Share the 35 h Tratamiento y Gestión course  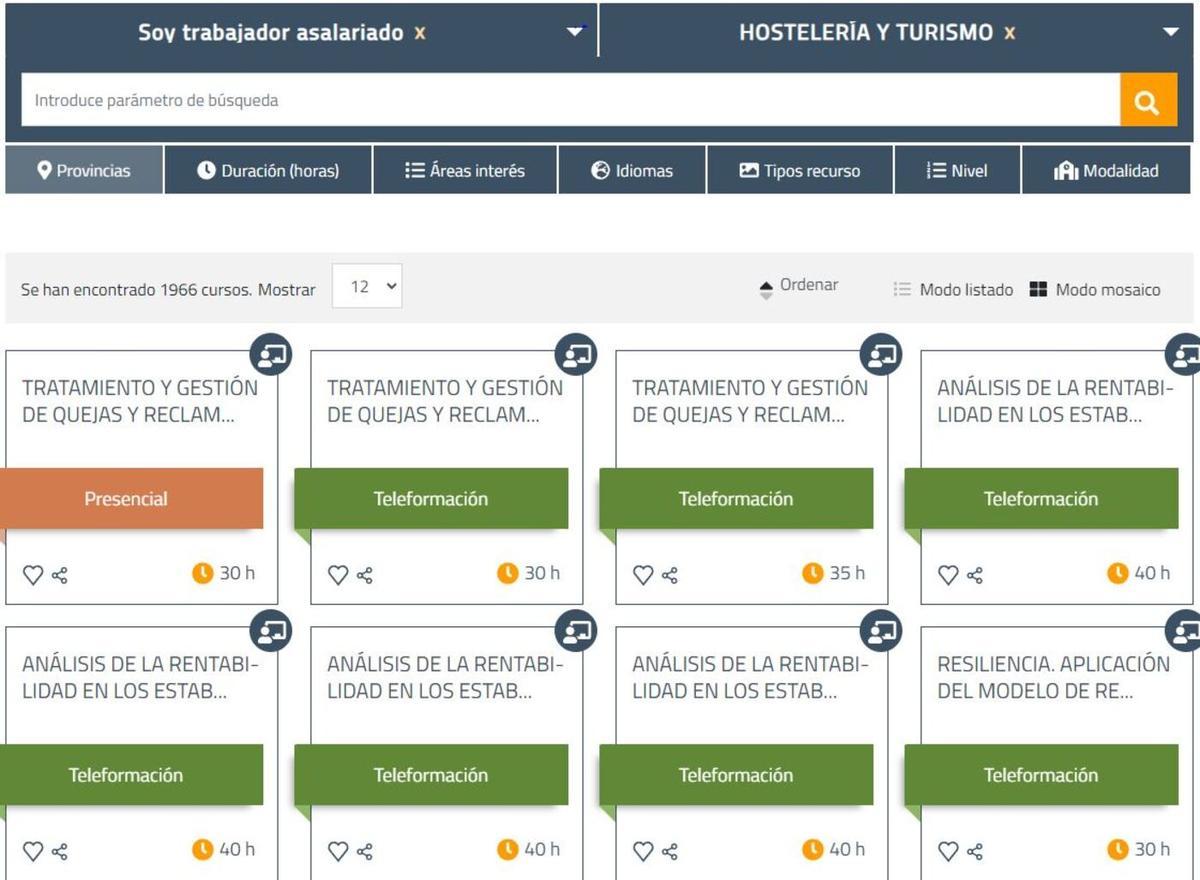click(670, 575)
